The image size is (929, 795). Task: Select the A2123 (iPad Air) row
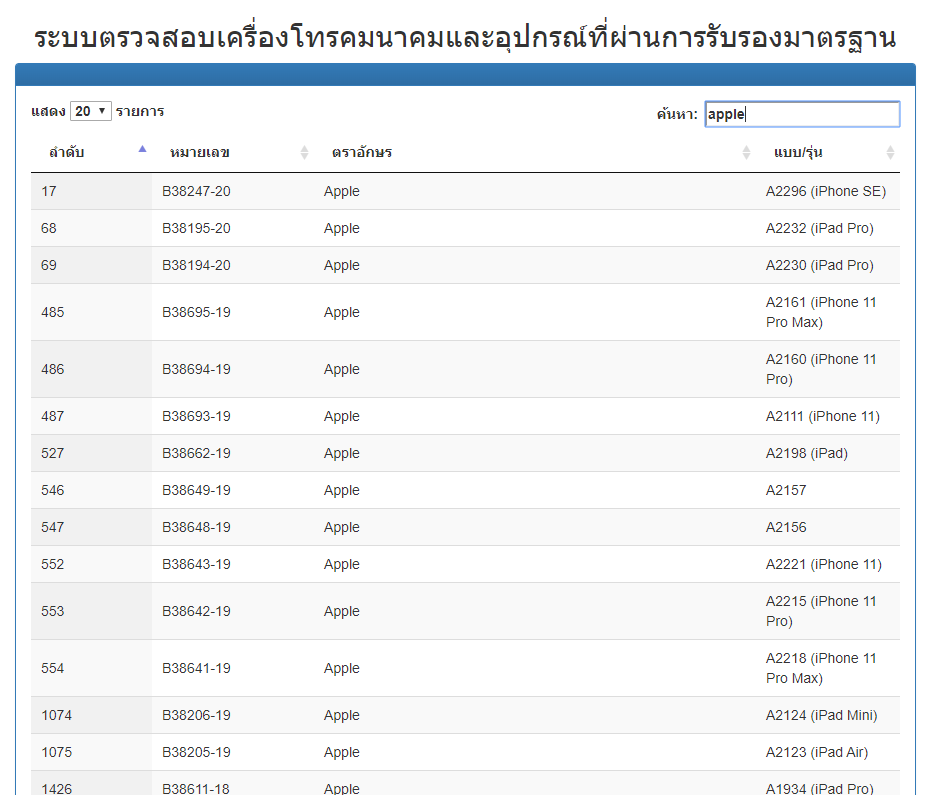[x=817, y=752]
